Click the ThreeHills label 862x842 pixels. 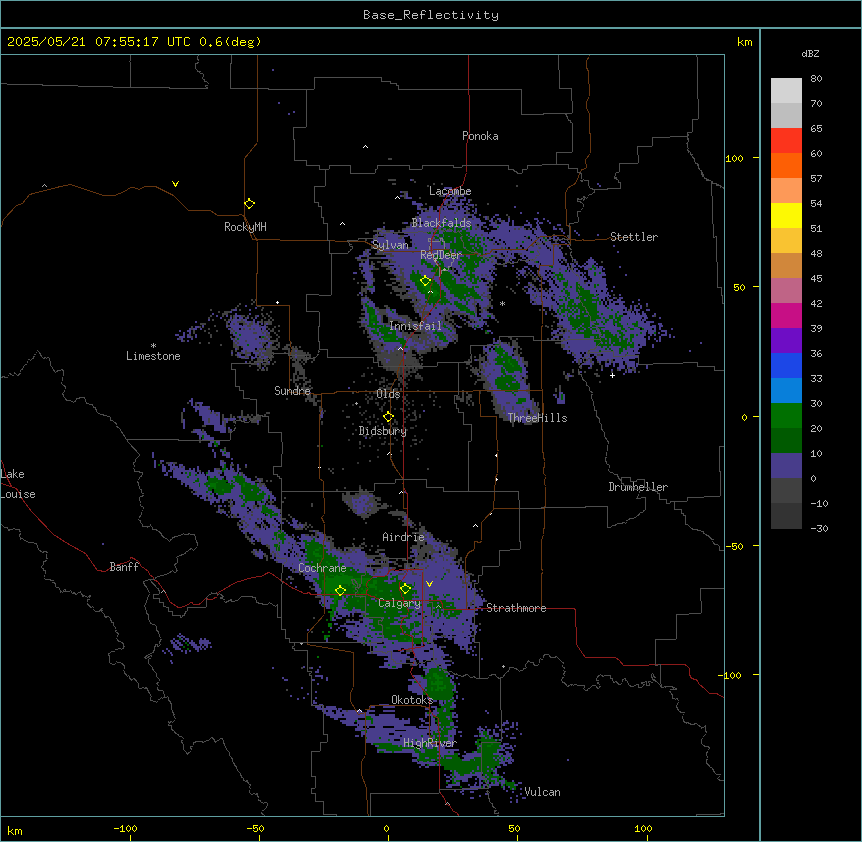[537, 418]
